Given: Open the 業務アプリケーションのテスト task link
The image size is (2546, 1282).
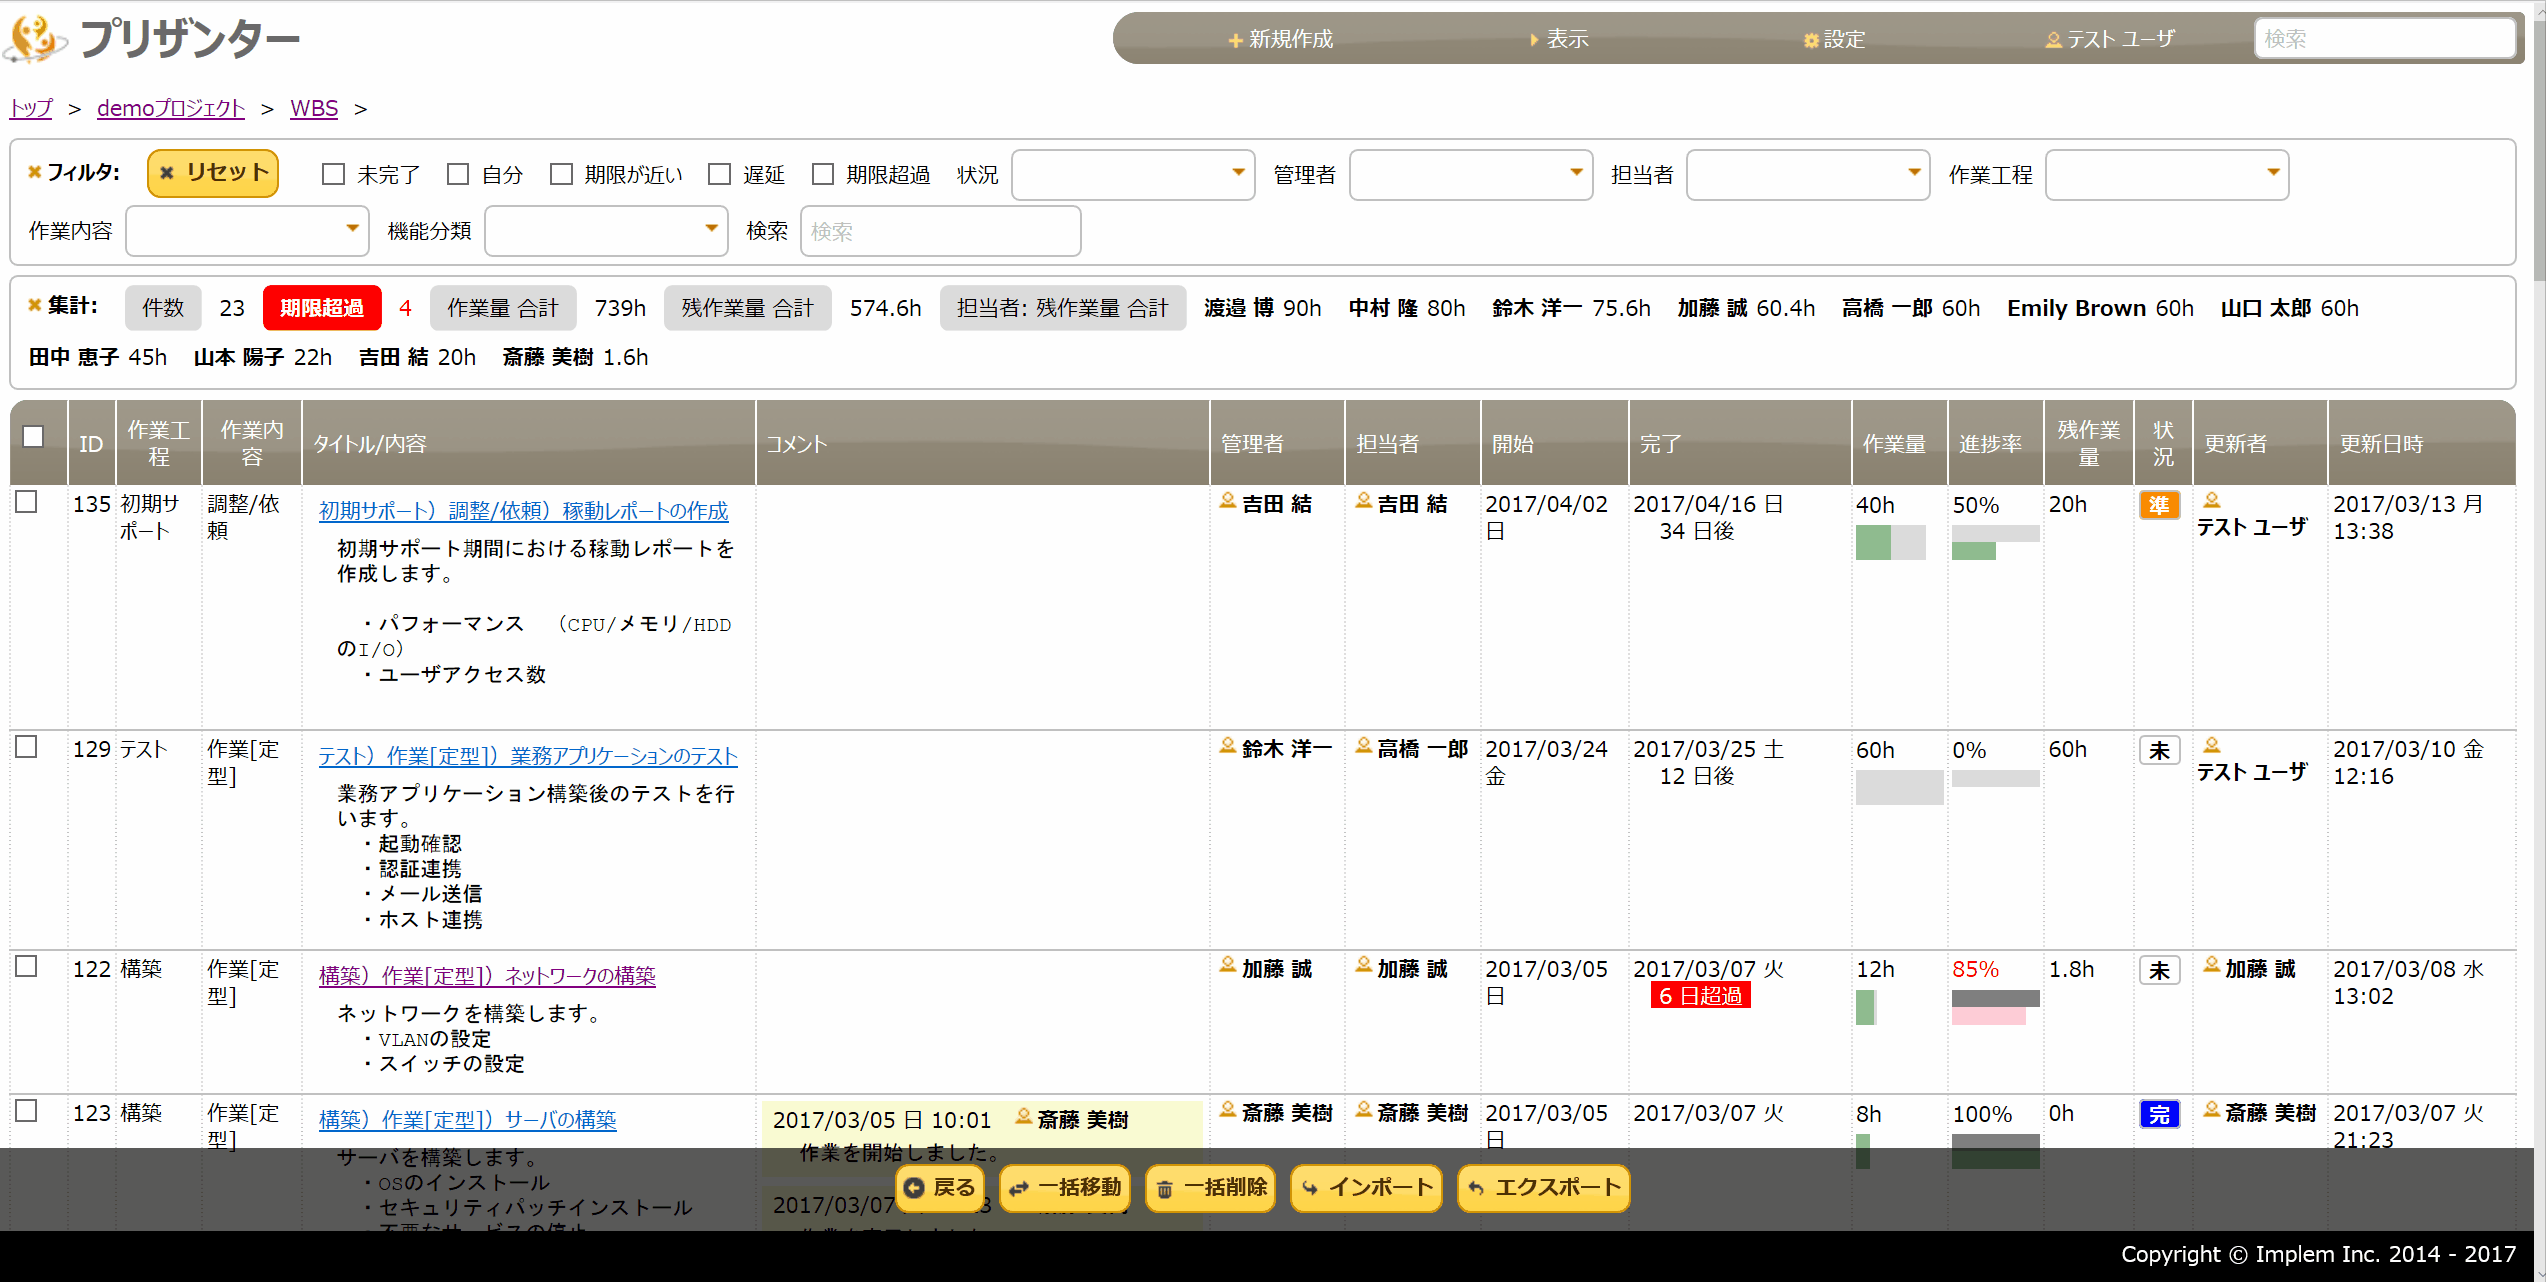Looking at the screenshot, I should coord(528,756).
